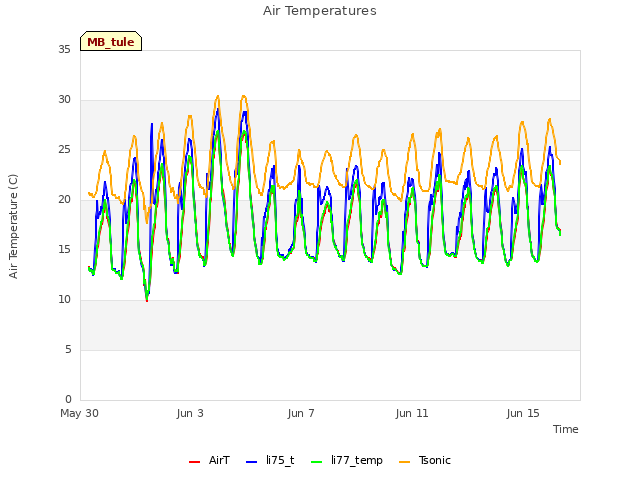Click the Tsonic legend label
640x480 pixels.
[435, 460]
